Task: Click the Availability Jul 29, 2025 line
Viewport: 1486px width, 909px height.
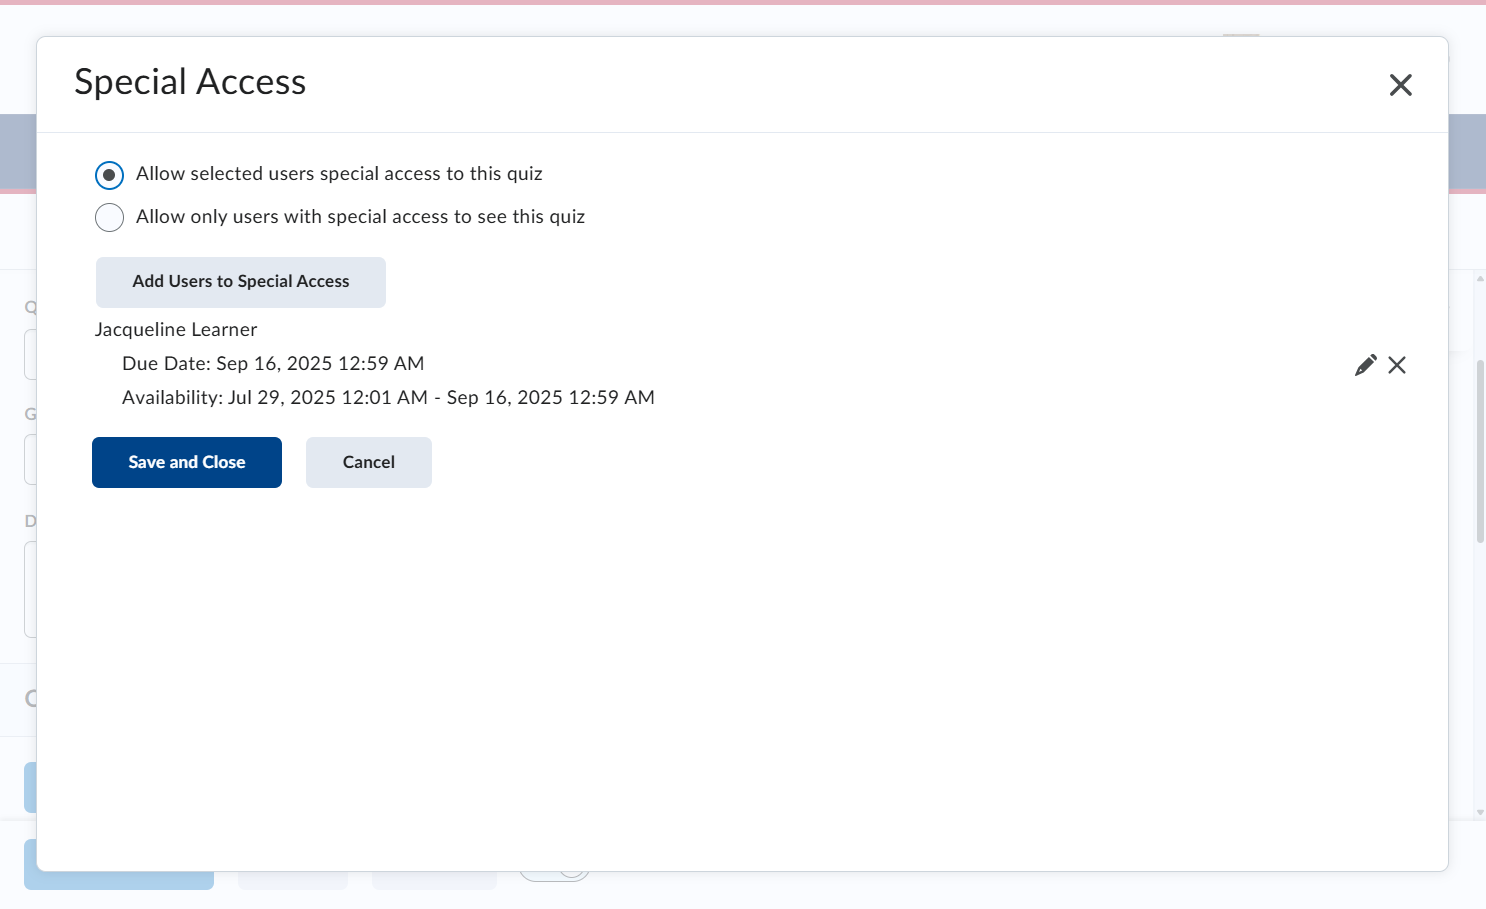Action: [388, 398]
